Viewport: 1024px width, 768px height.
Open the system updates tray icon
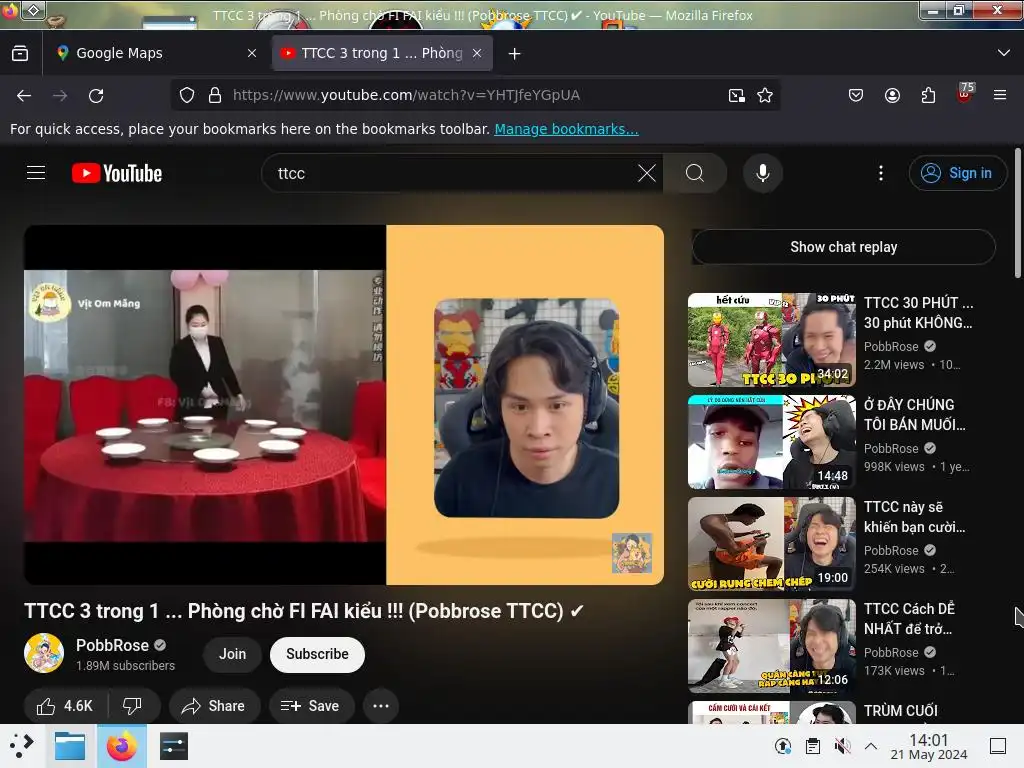tap(783, 746)
